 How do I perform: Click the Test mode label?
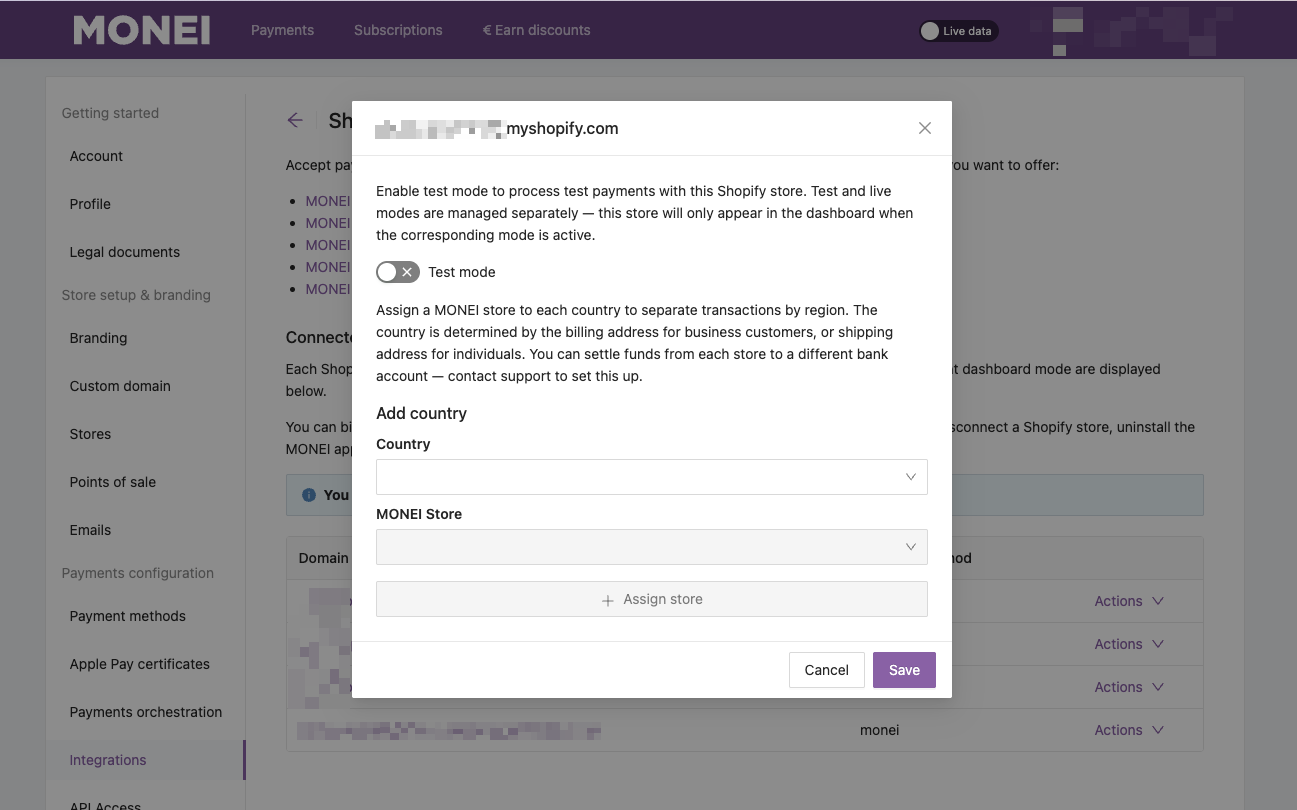[462, 272]
